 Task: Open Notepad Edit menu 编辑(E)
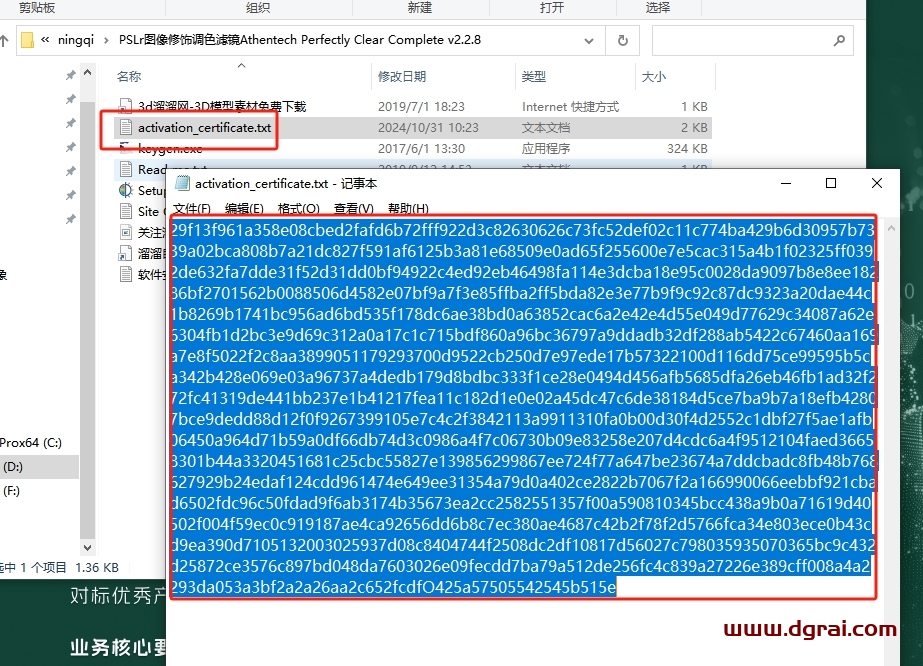tap(244, 208)
